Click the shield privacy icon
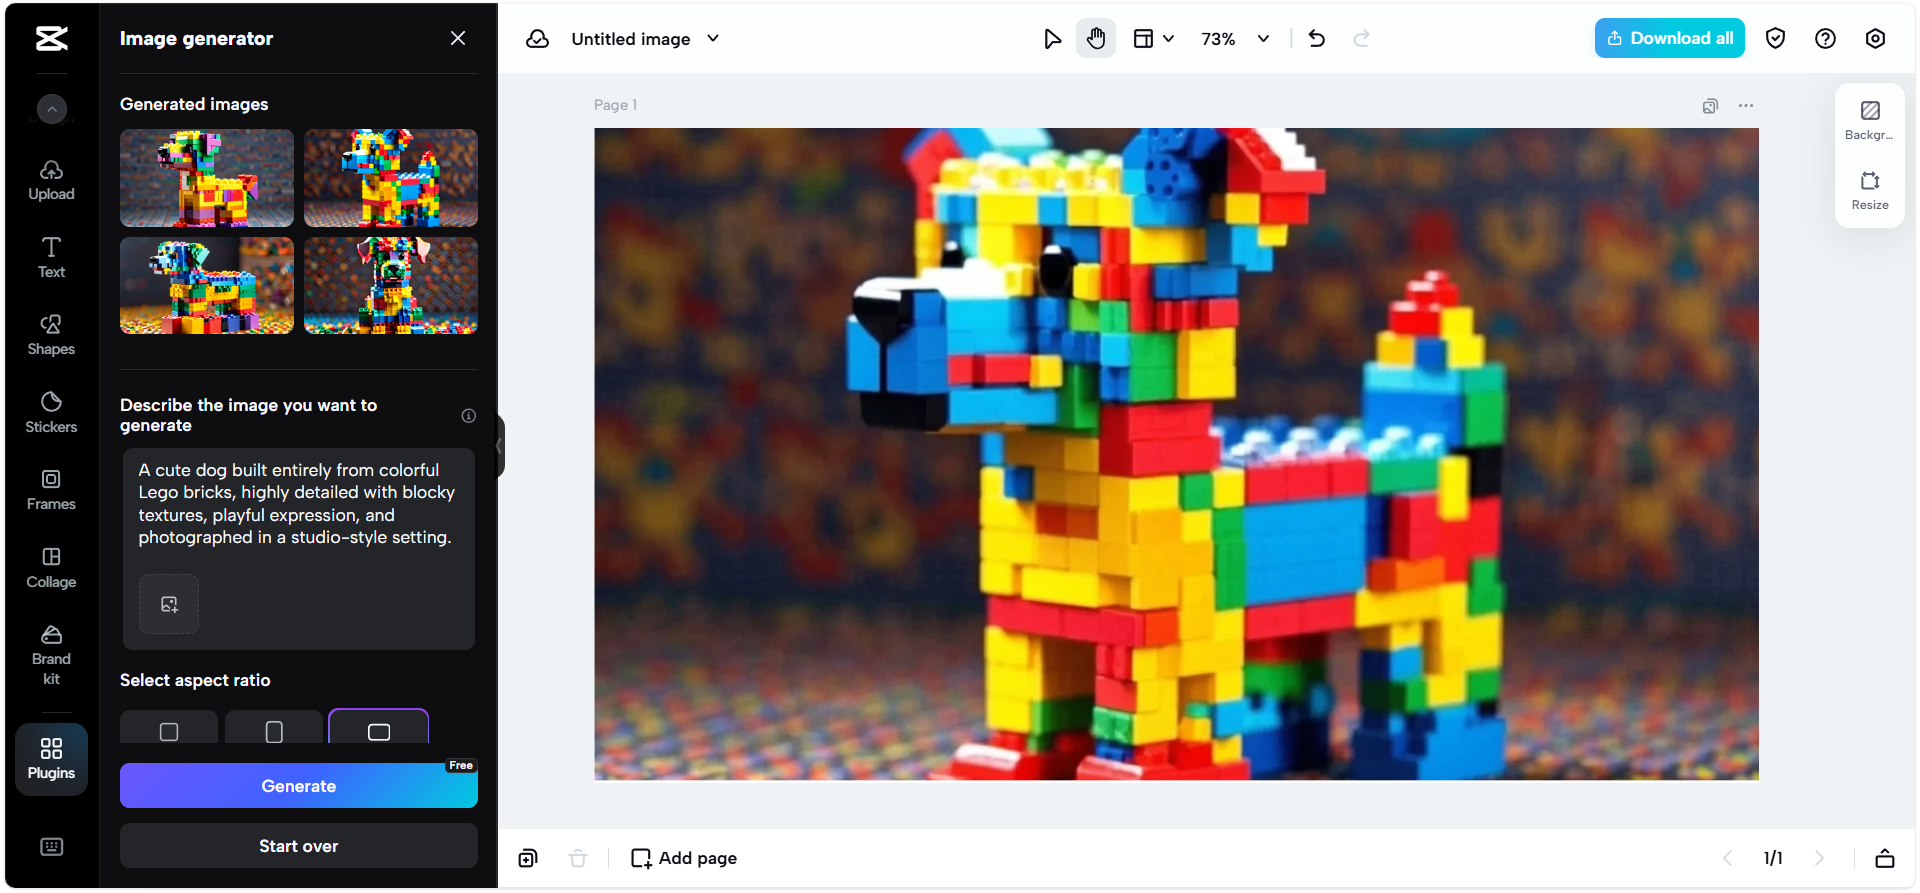The height and width of the screenshot is (893, 1920). (x=1775, y=38)
